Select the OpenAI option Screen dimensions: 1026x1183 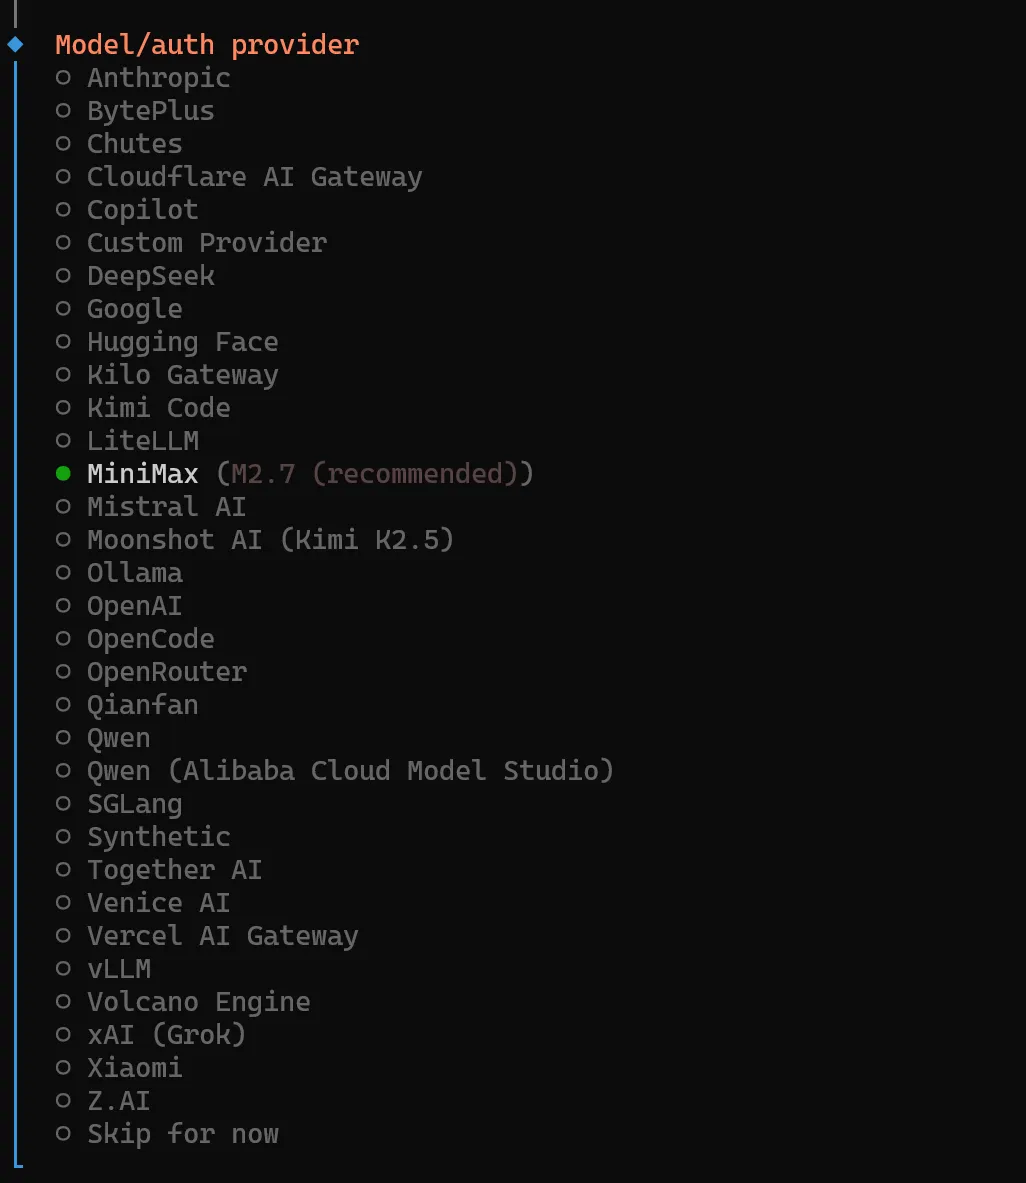[134, 606]
